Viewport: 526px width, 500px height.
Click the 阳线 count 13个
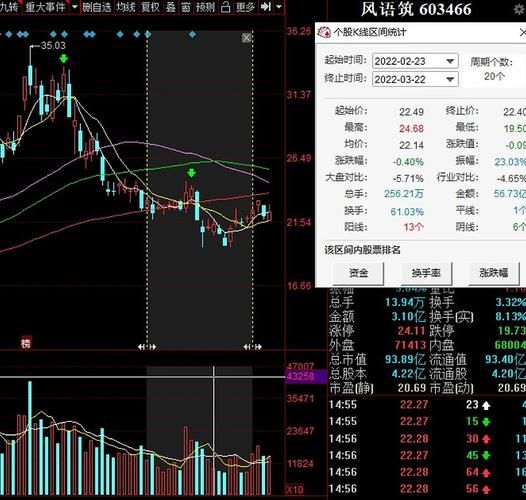coord(414,227)
